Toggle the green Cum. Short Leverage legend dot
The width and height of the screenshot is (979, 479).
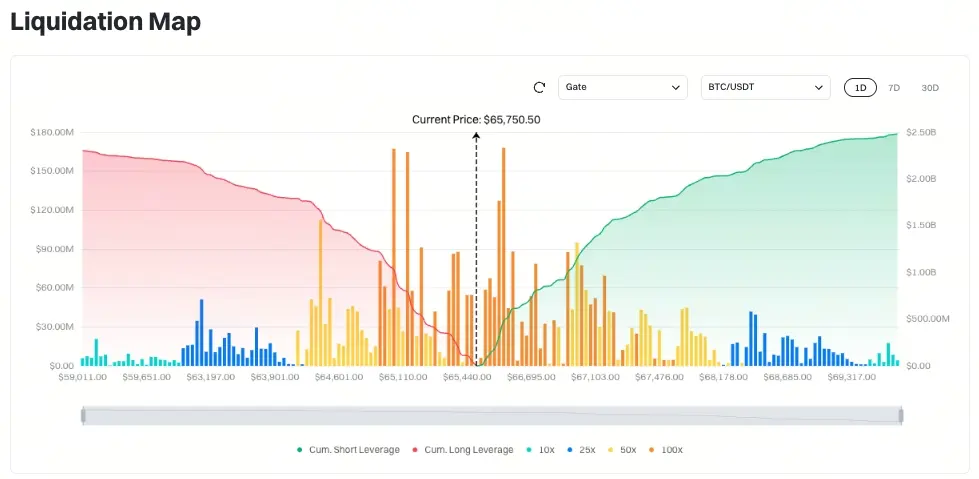pyautogui.click(x=300, y=450)
